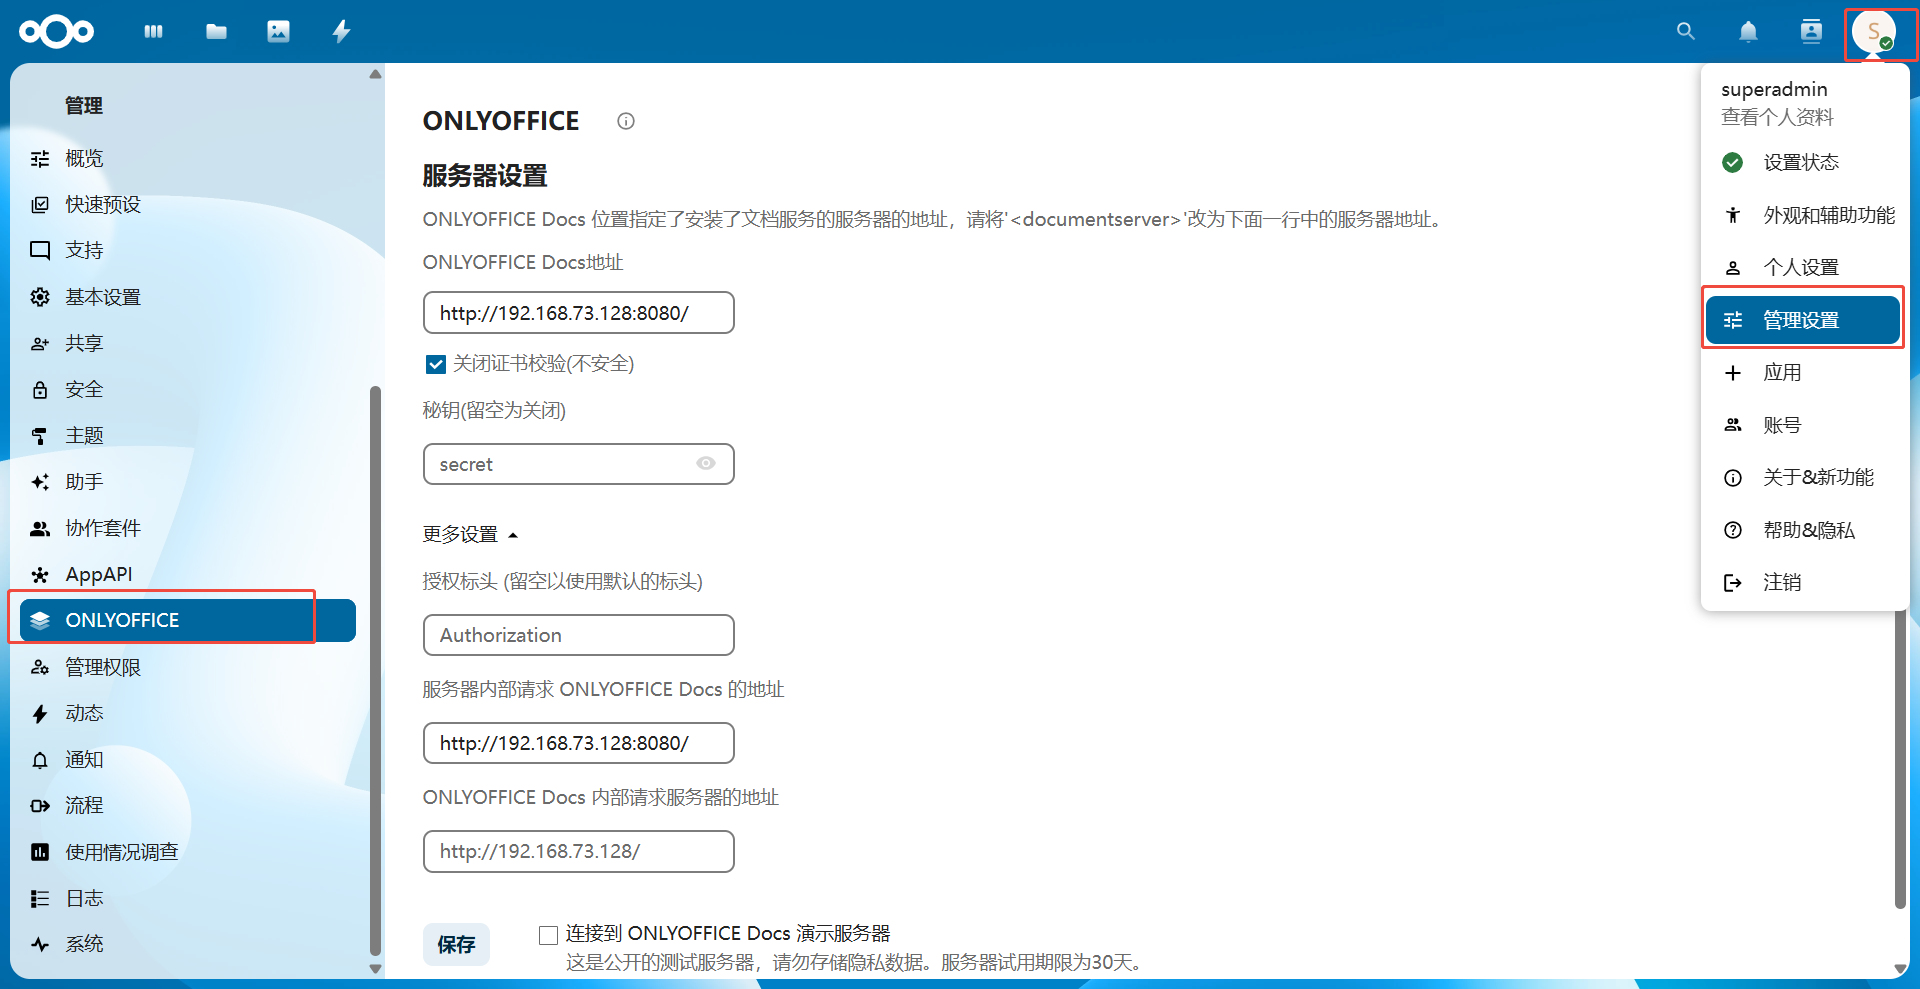Uncheck 关闭证书校验(不安全)
The width and height of the screenshot is (1920, 989).
pyautogui.click(x=436, y=363)
